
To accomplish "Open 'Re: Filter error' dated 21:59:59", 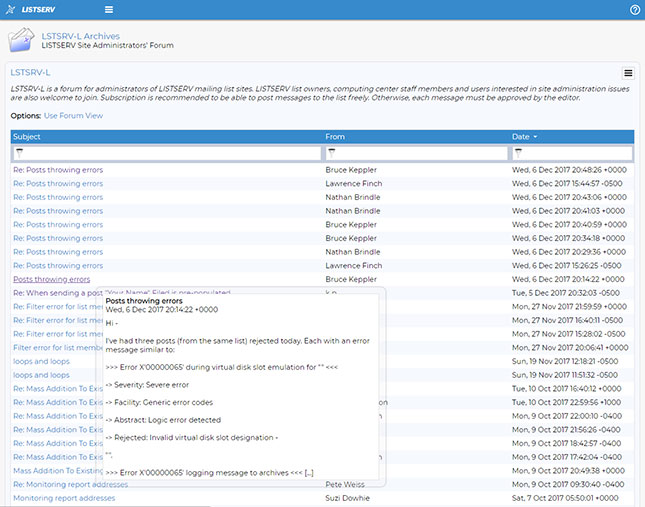I will pos(58,306).
